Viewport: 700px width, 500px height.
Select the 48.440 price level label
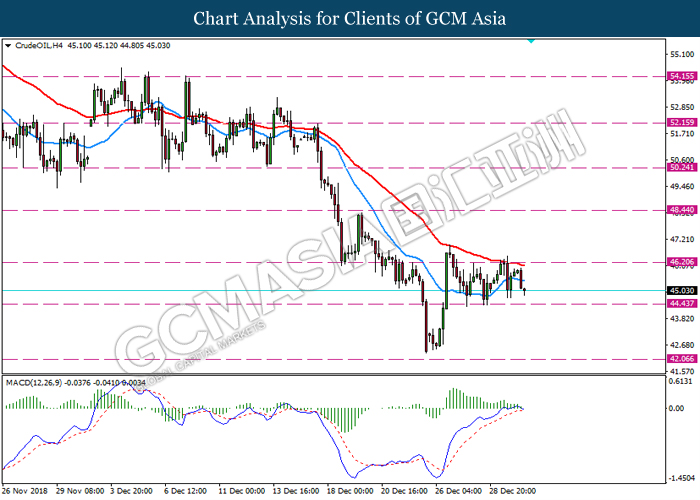682,210
